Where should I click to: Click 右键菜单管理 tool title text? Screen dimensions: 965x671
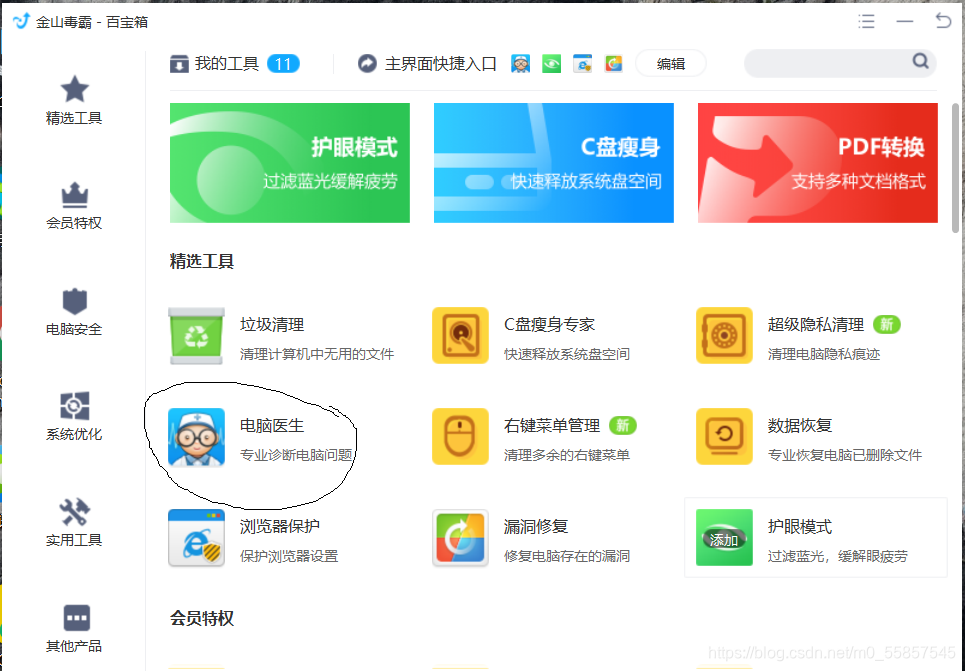(552, 425)
